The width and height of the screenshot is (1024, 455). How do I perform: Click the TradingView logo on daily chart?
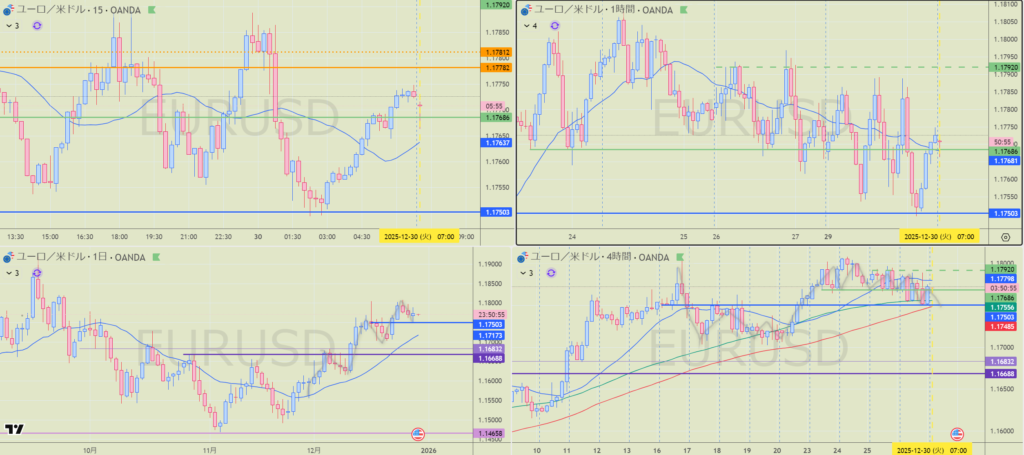(14, 430)
